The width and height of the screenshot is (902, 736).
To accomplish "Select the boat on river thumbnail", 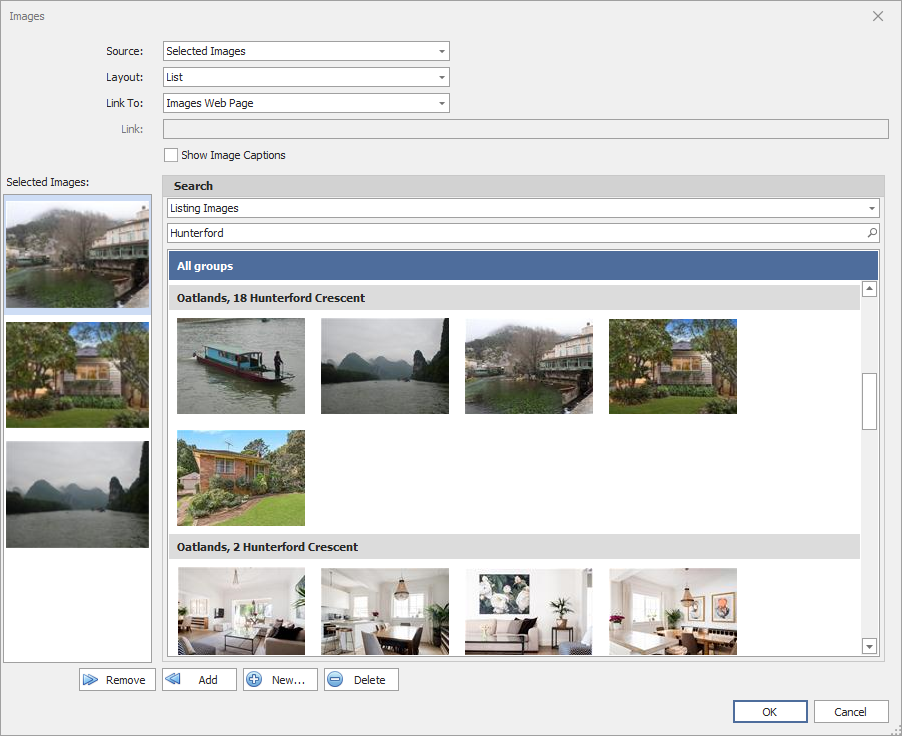I will click(x=241, y=366).
